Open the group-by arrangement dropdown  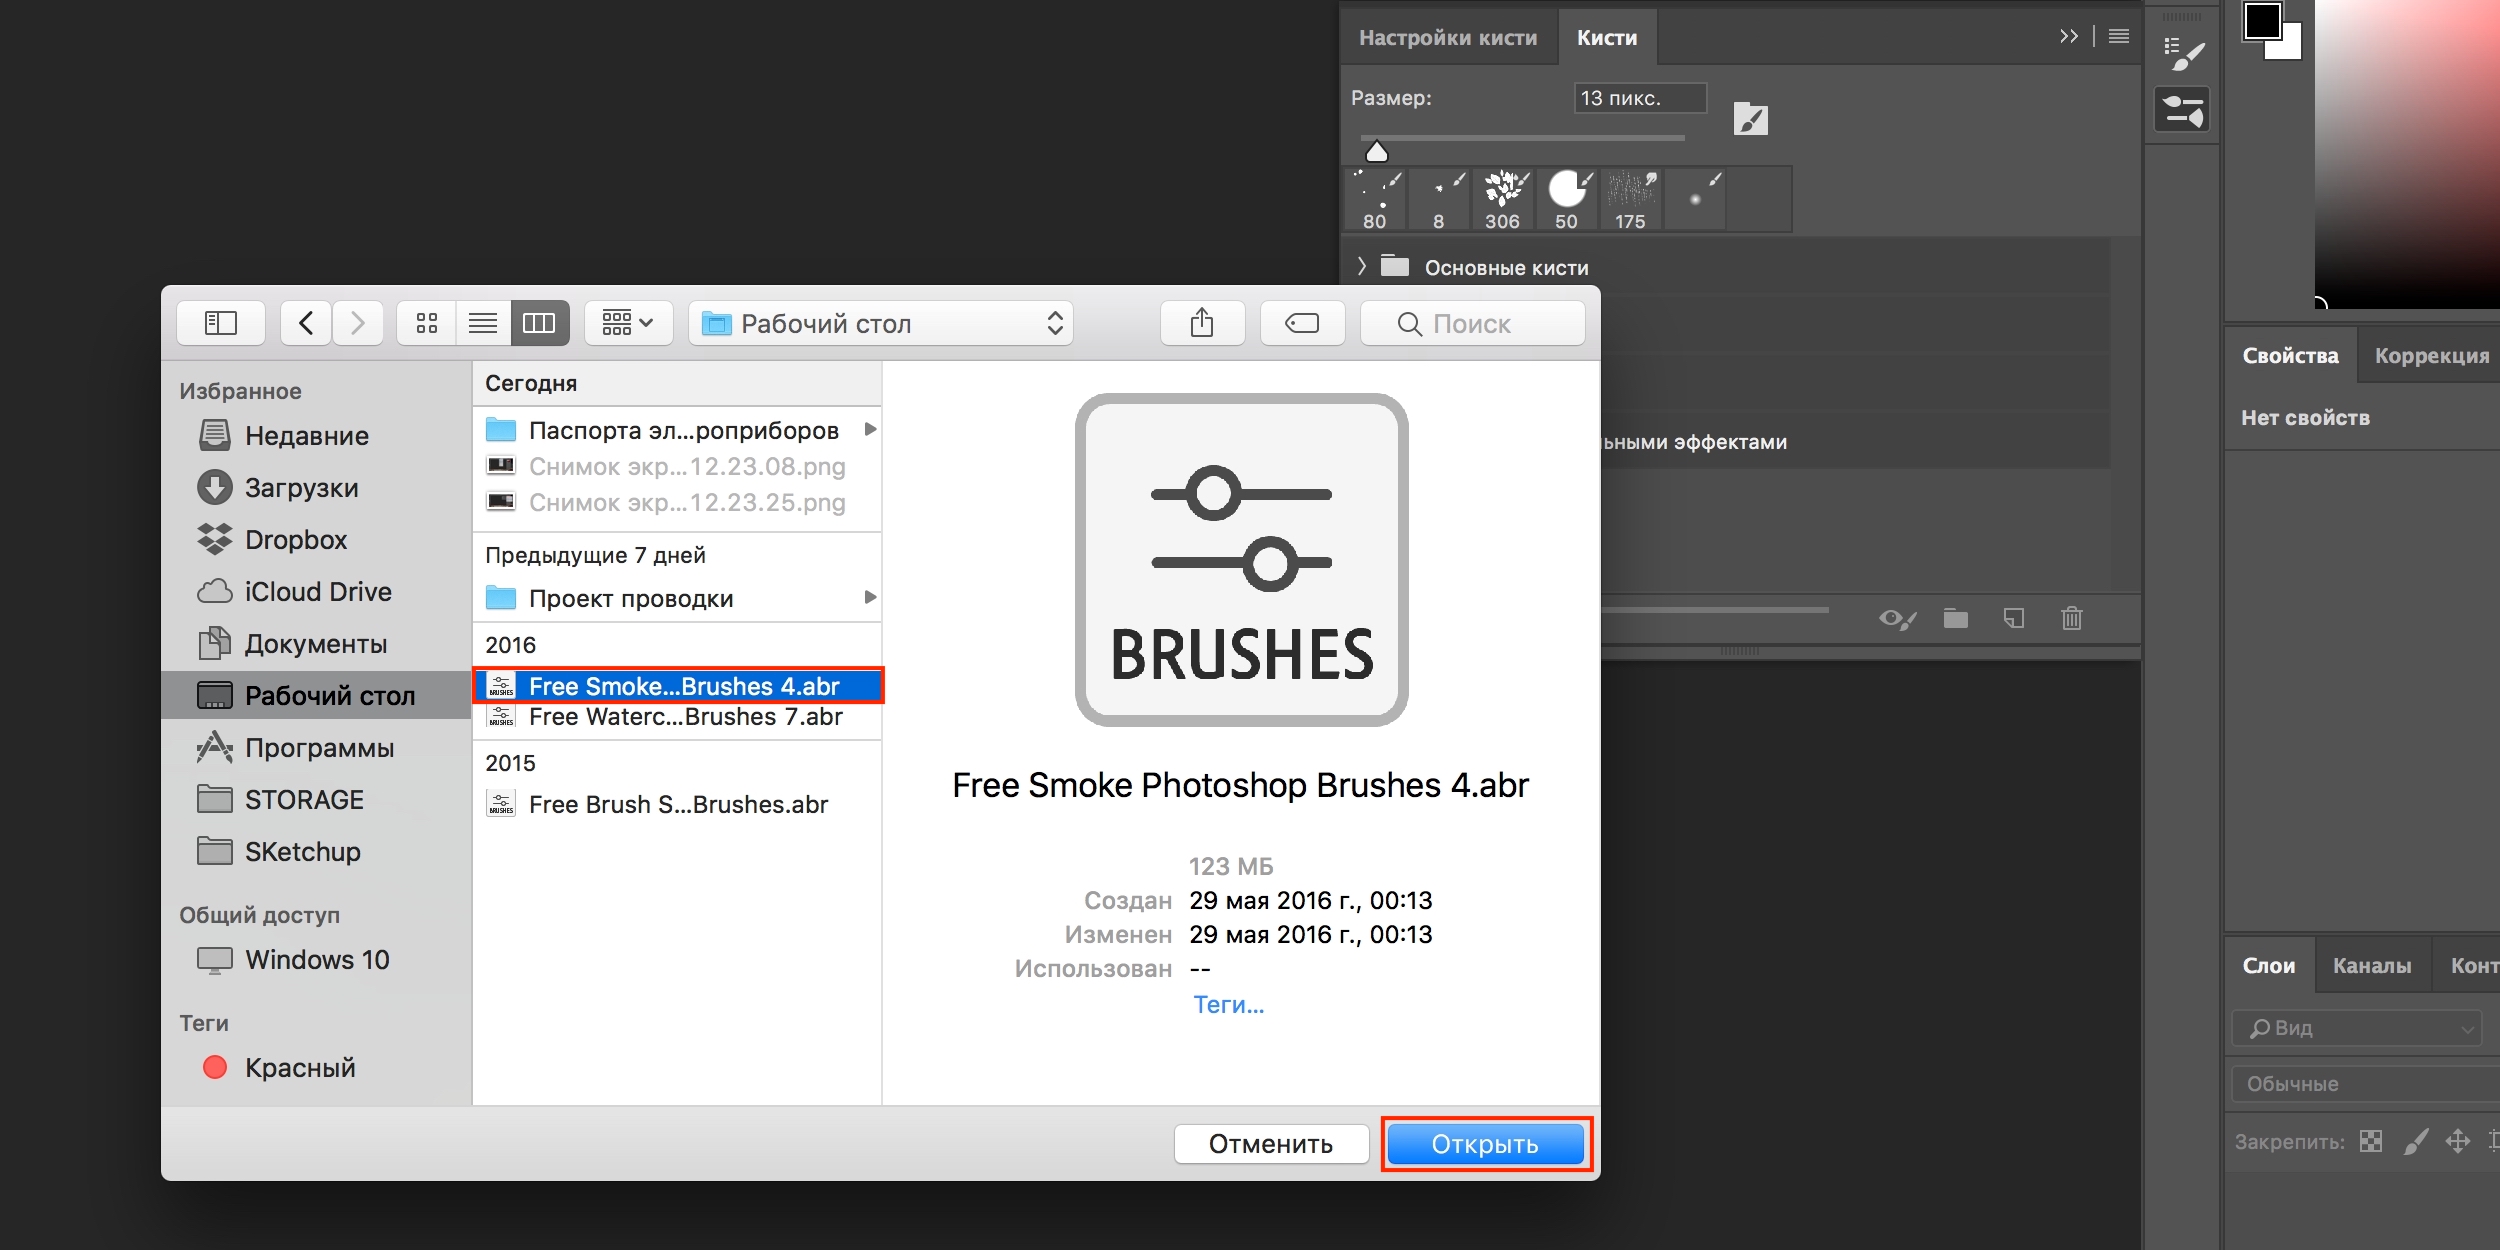627,323
